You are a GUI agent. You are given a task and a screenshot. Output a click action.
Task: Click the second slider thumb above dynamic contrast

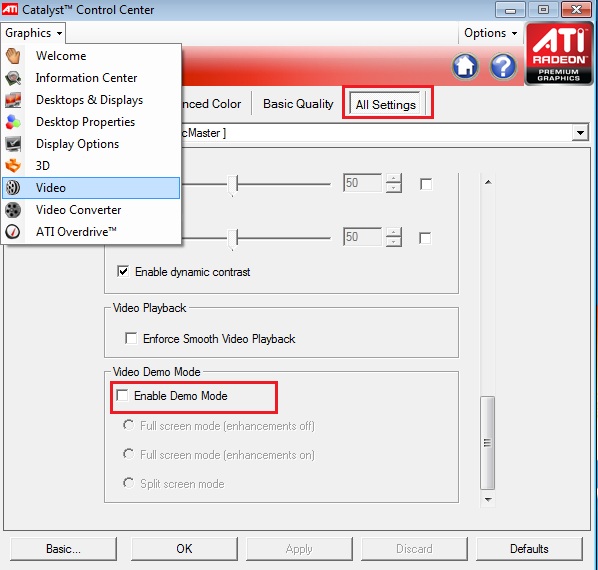[232, 239]
